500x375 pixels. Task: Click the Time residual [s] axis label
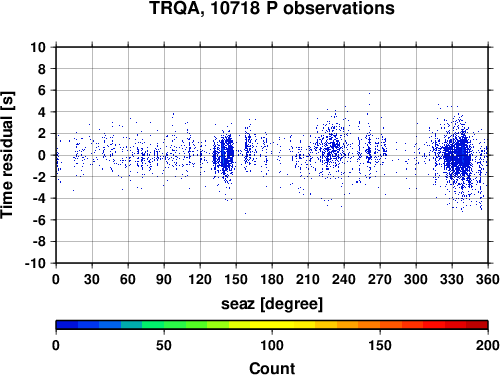point(7,155)
